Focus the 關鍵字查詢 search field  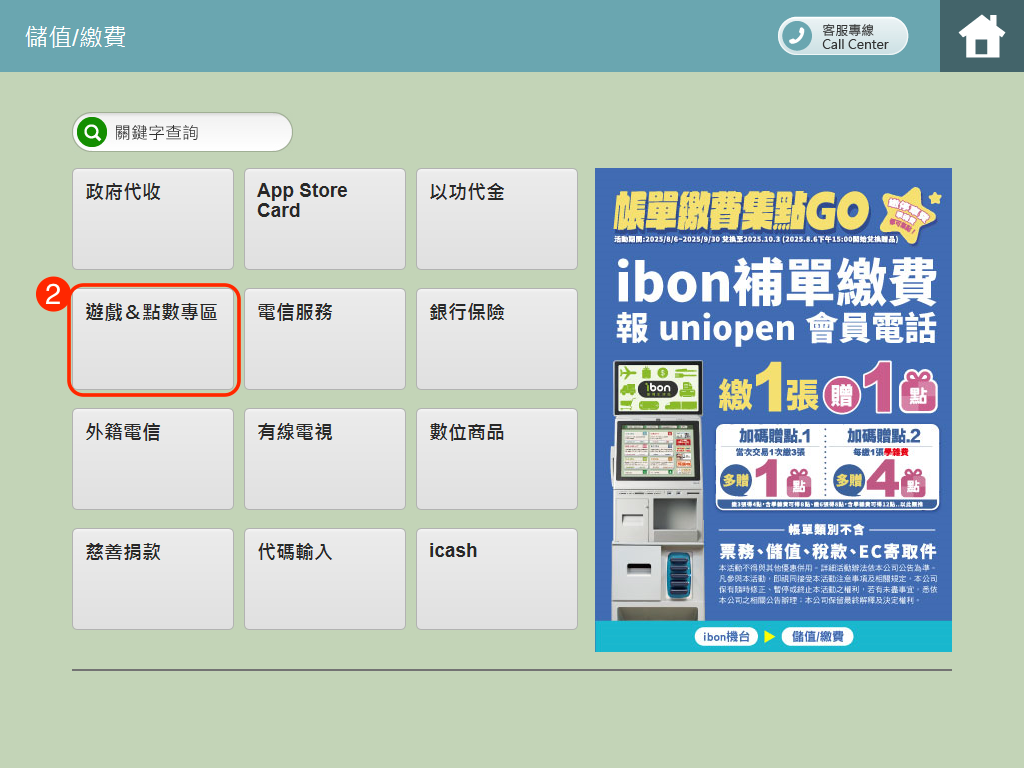pos(182,132)
